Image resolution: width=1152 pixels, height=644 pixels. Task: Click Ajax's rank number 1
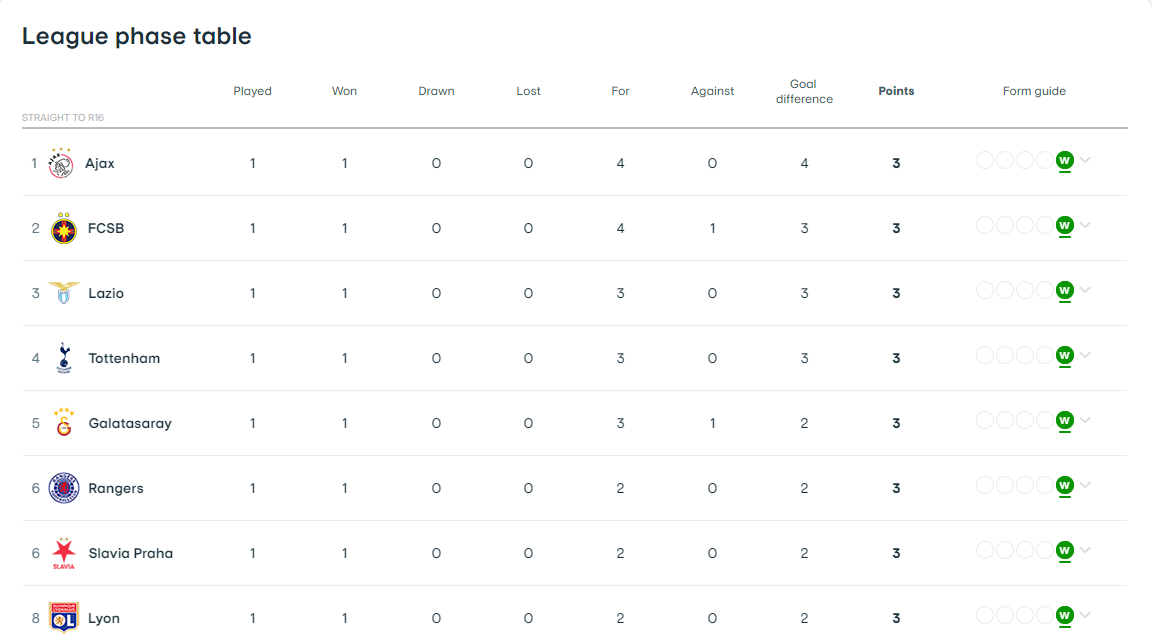tap(34, 163)
